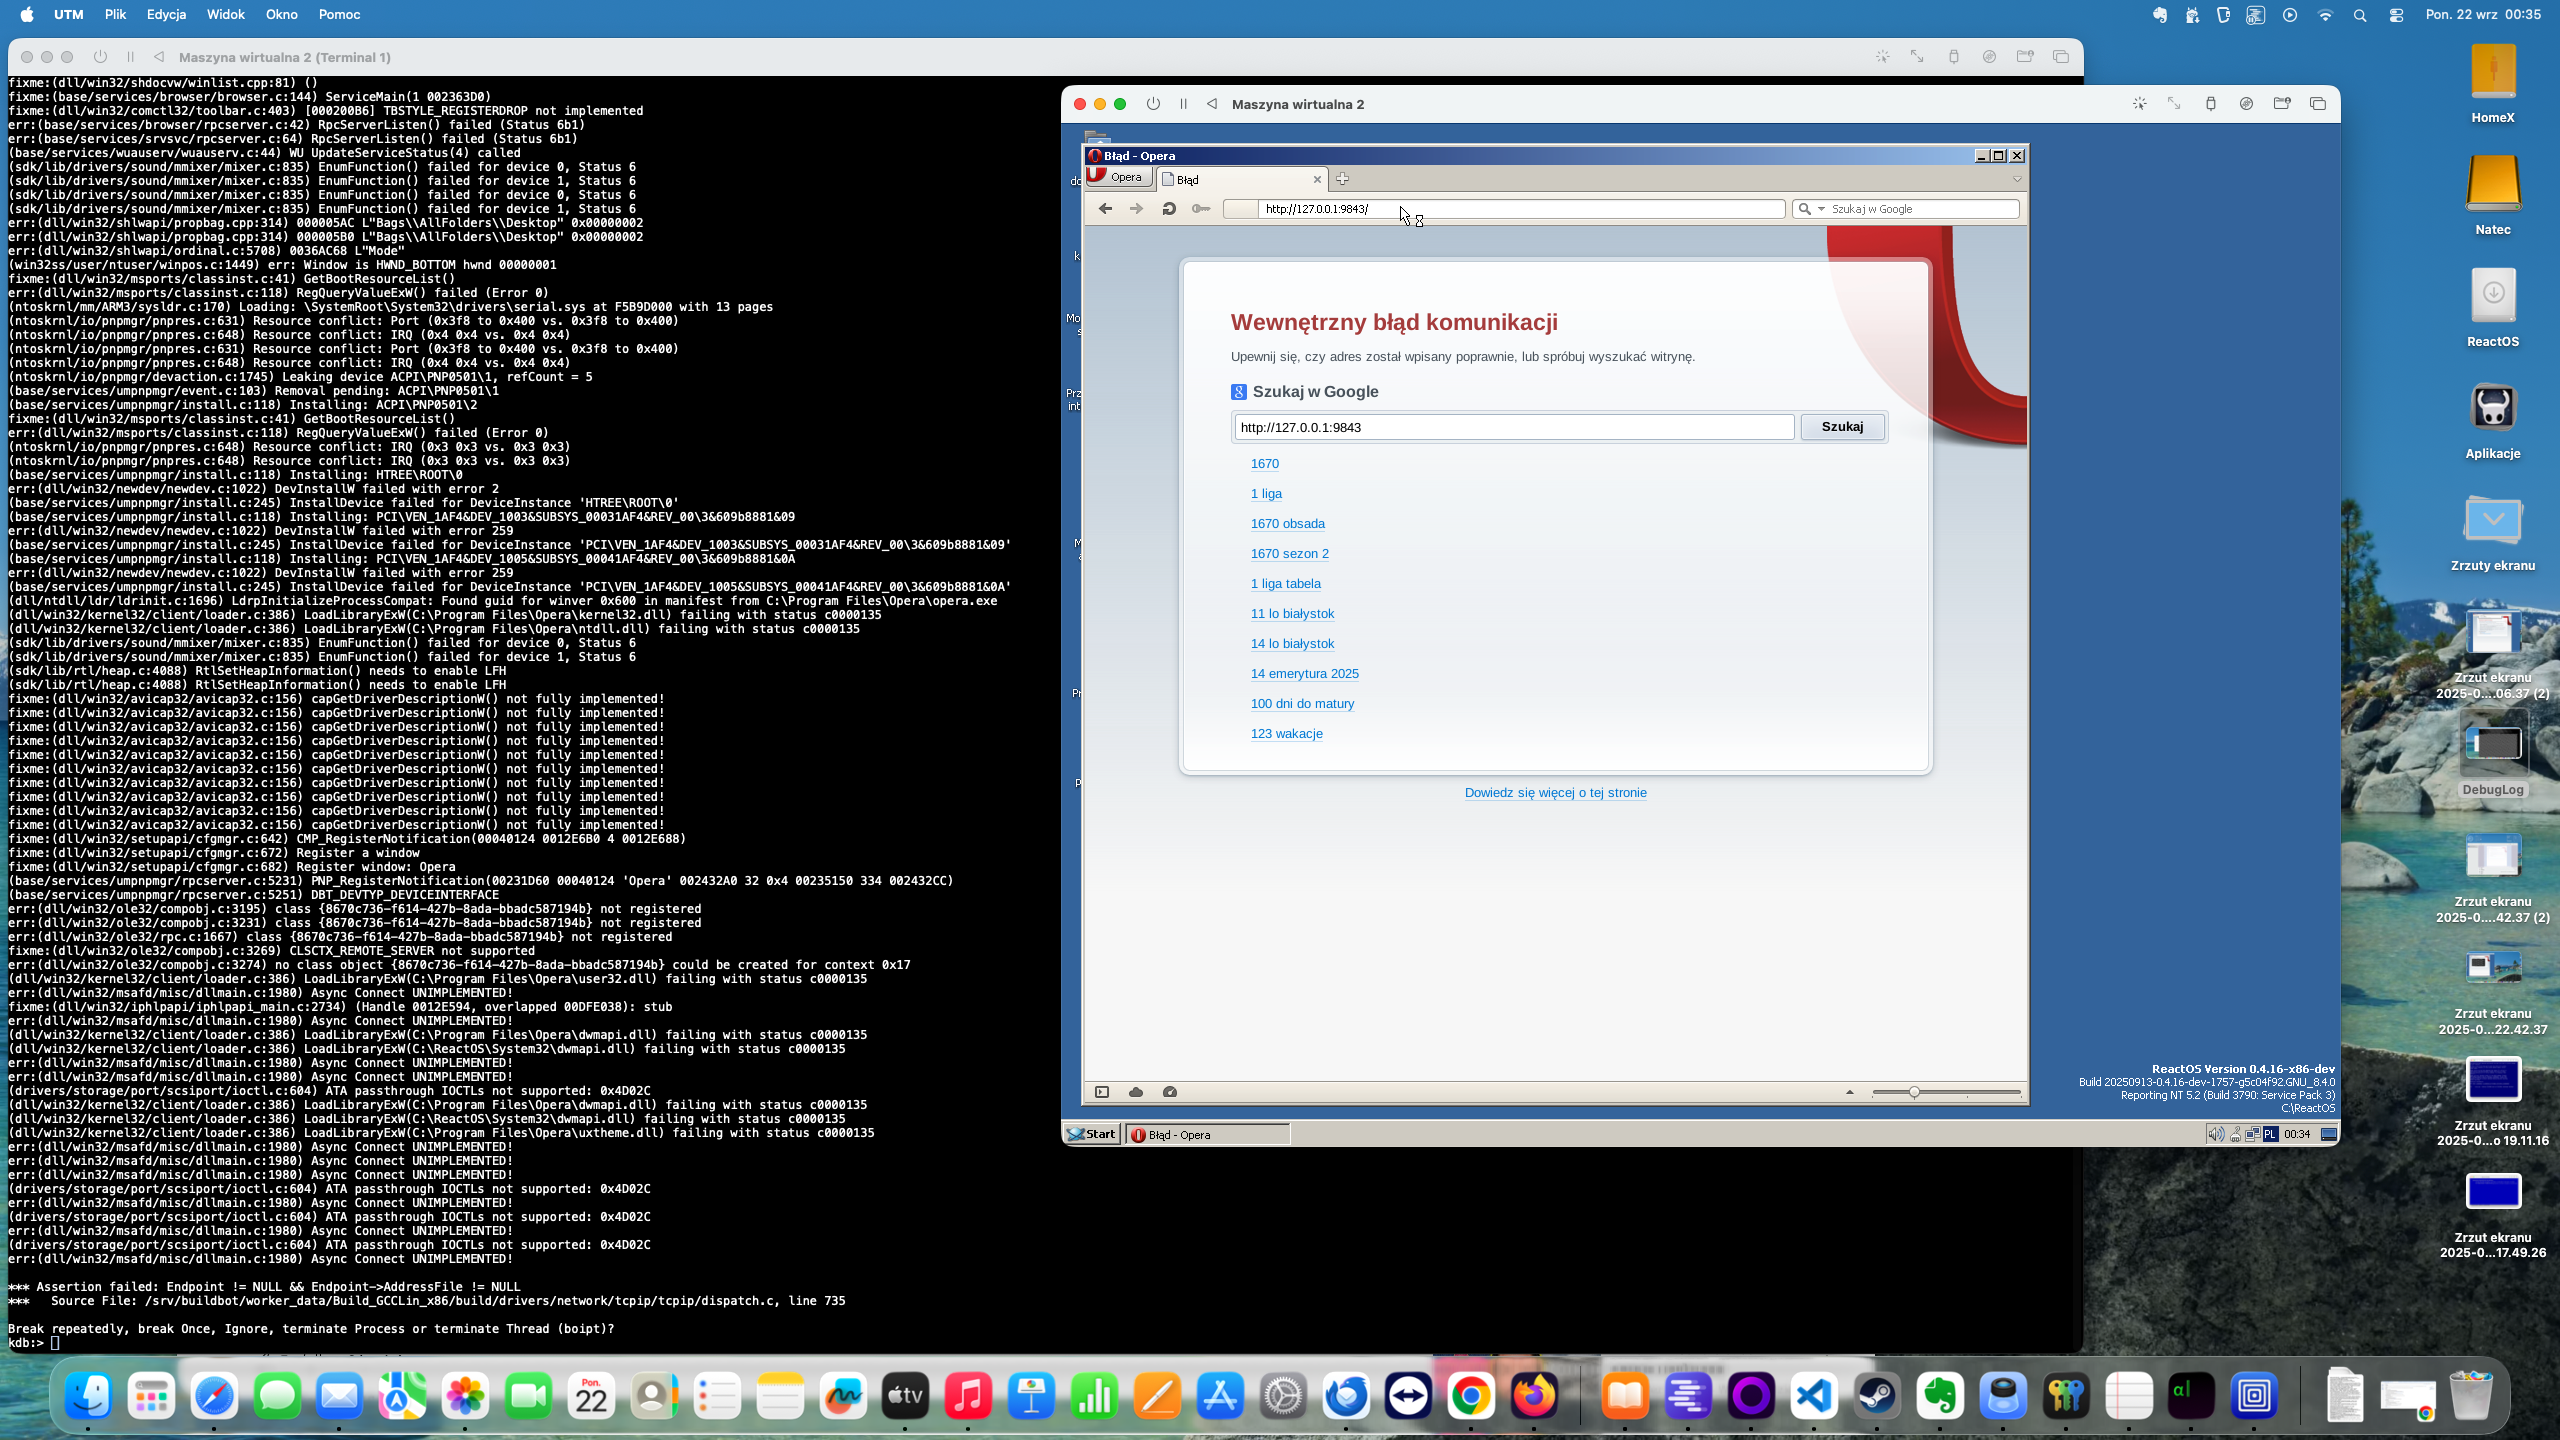
Task: Click the key (password wand) icon
Action: pyautogui.click(x=1201, y=209)
